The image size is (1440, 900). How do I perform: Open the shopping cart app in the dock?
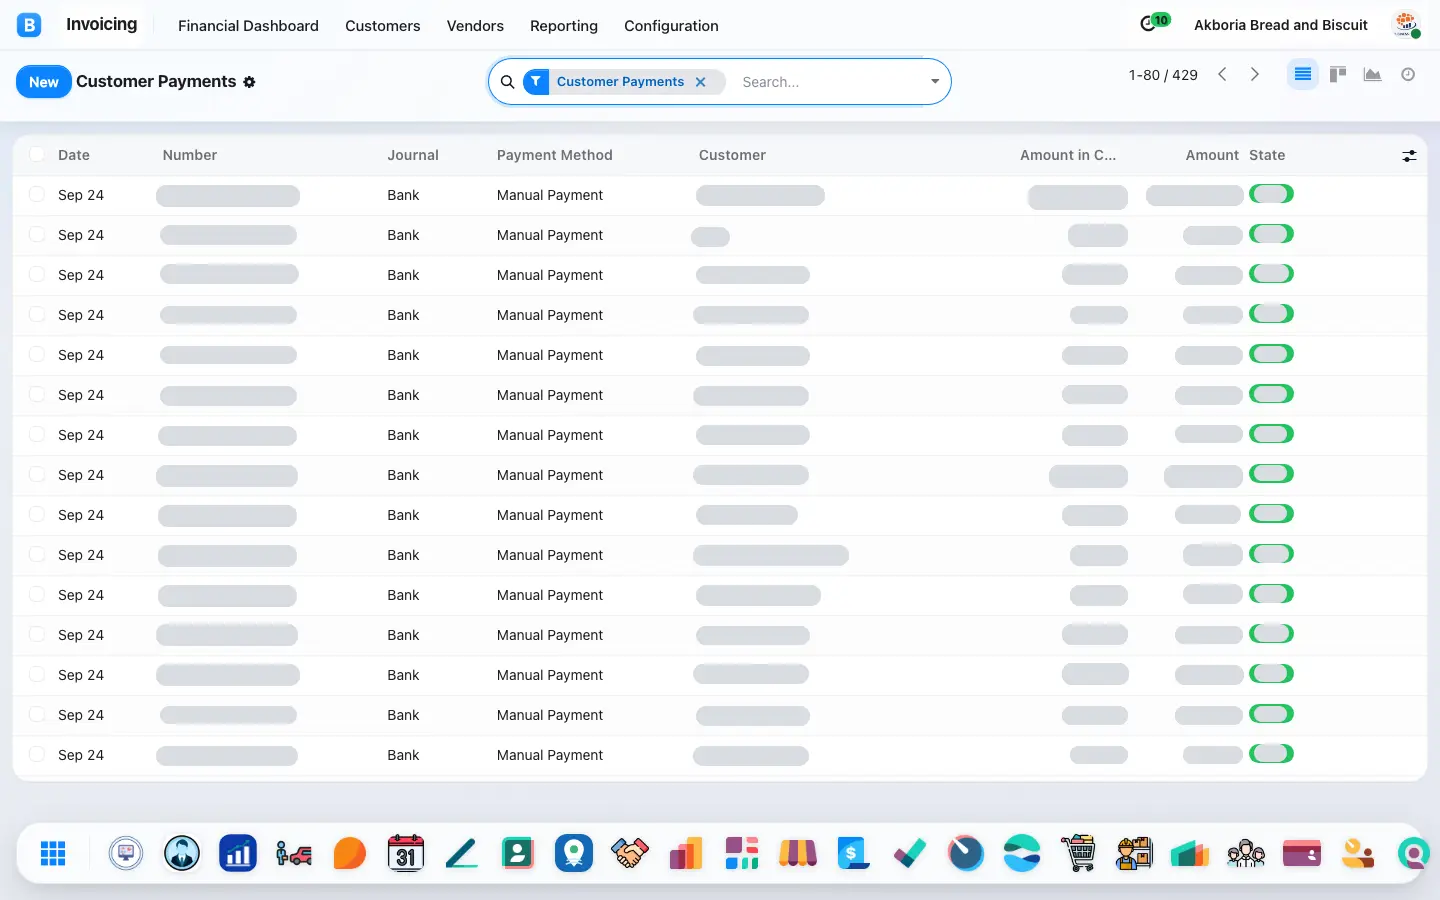point(1078,853)
